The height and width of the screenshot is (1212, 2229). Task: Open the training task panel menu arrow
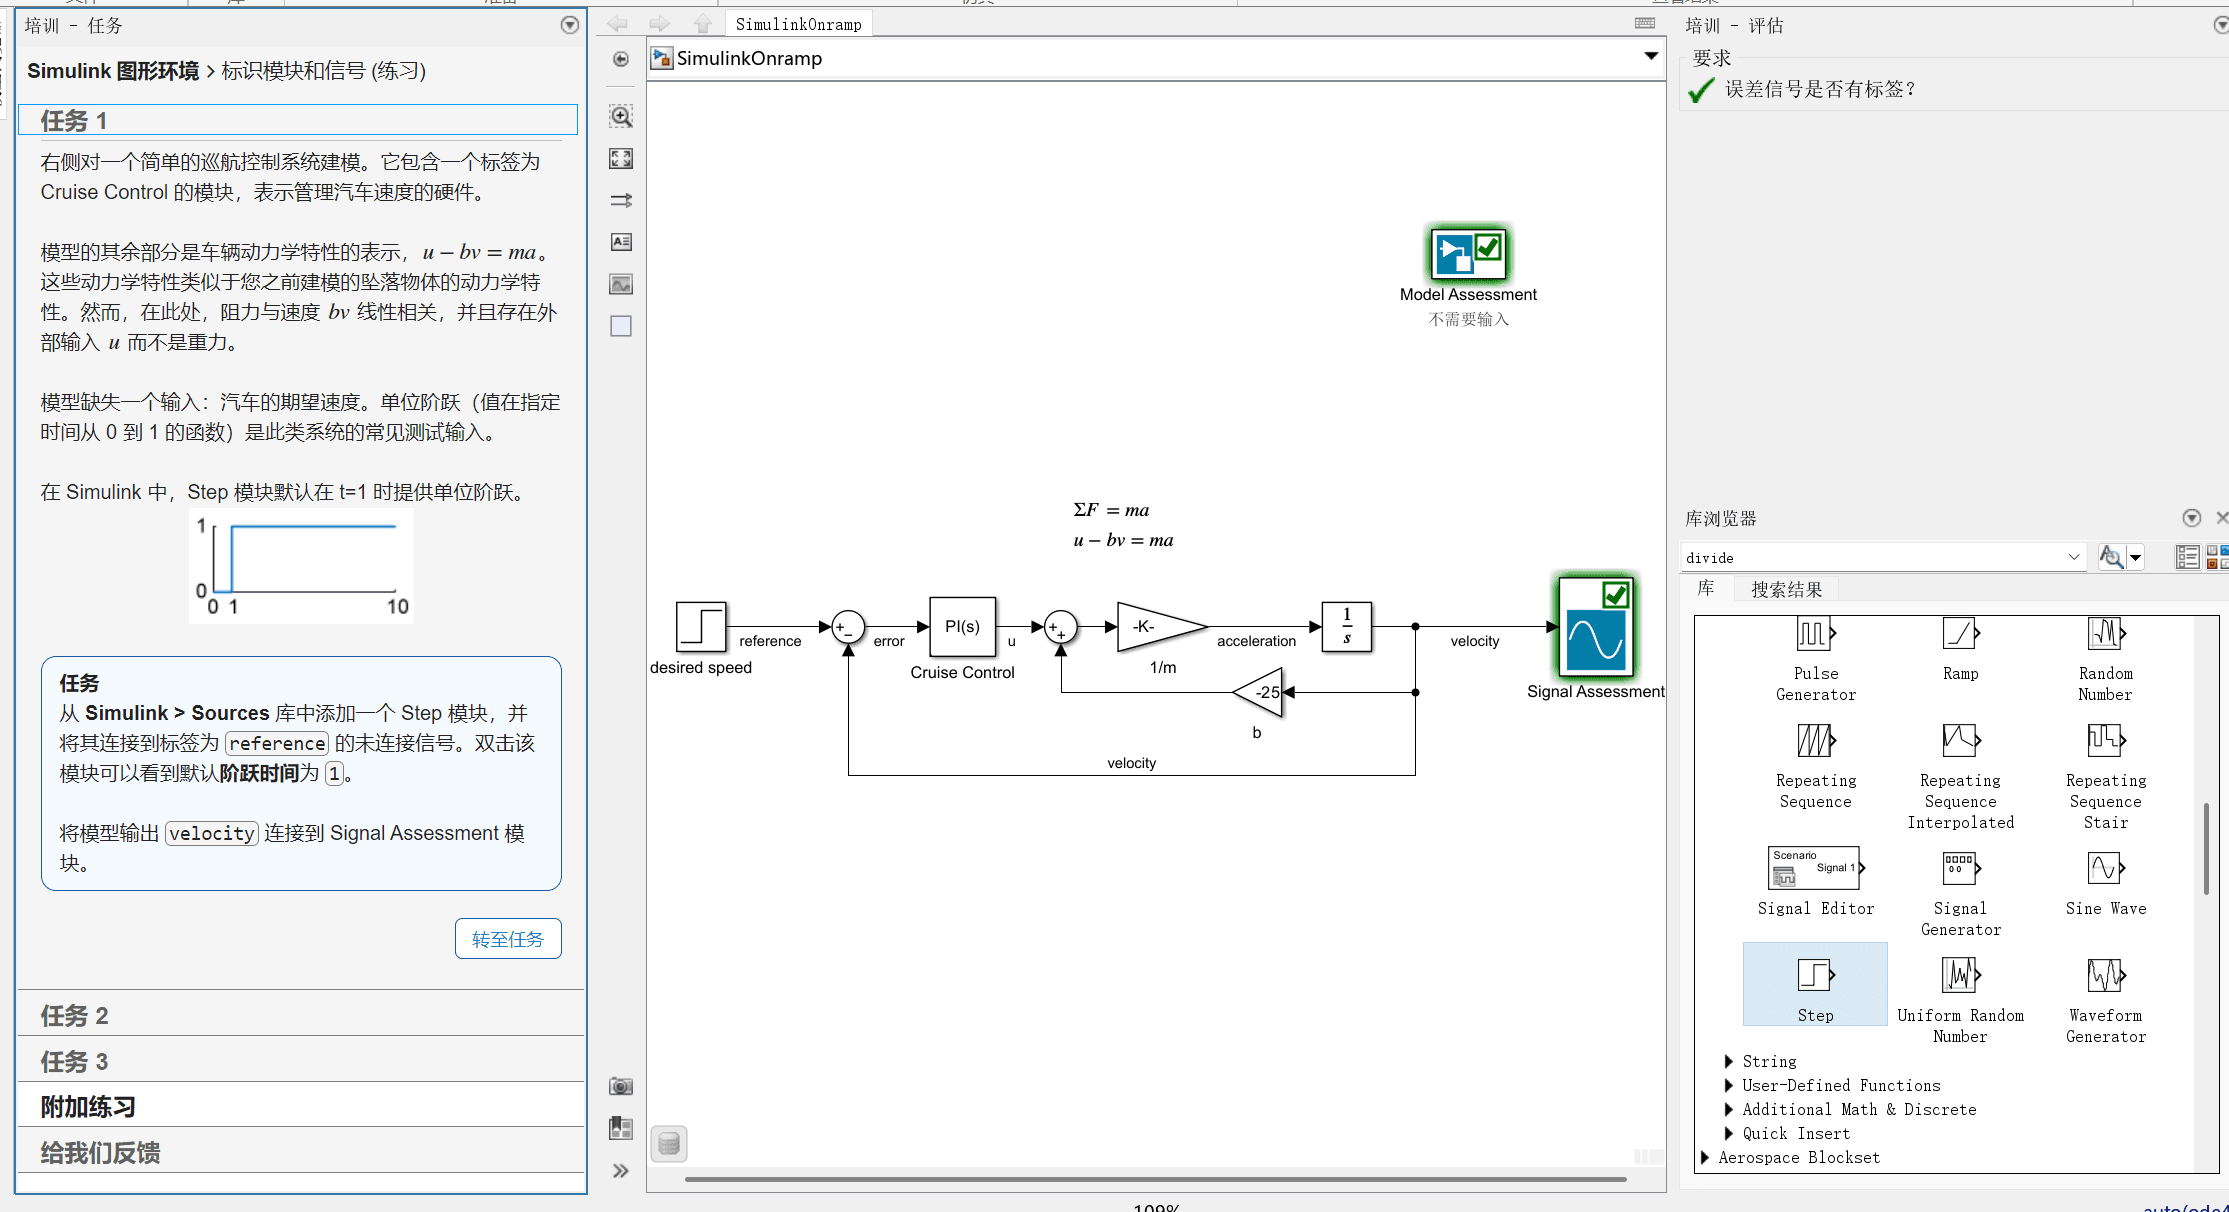[x=570, y=25]
